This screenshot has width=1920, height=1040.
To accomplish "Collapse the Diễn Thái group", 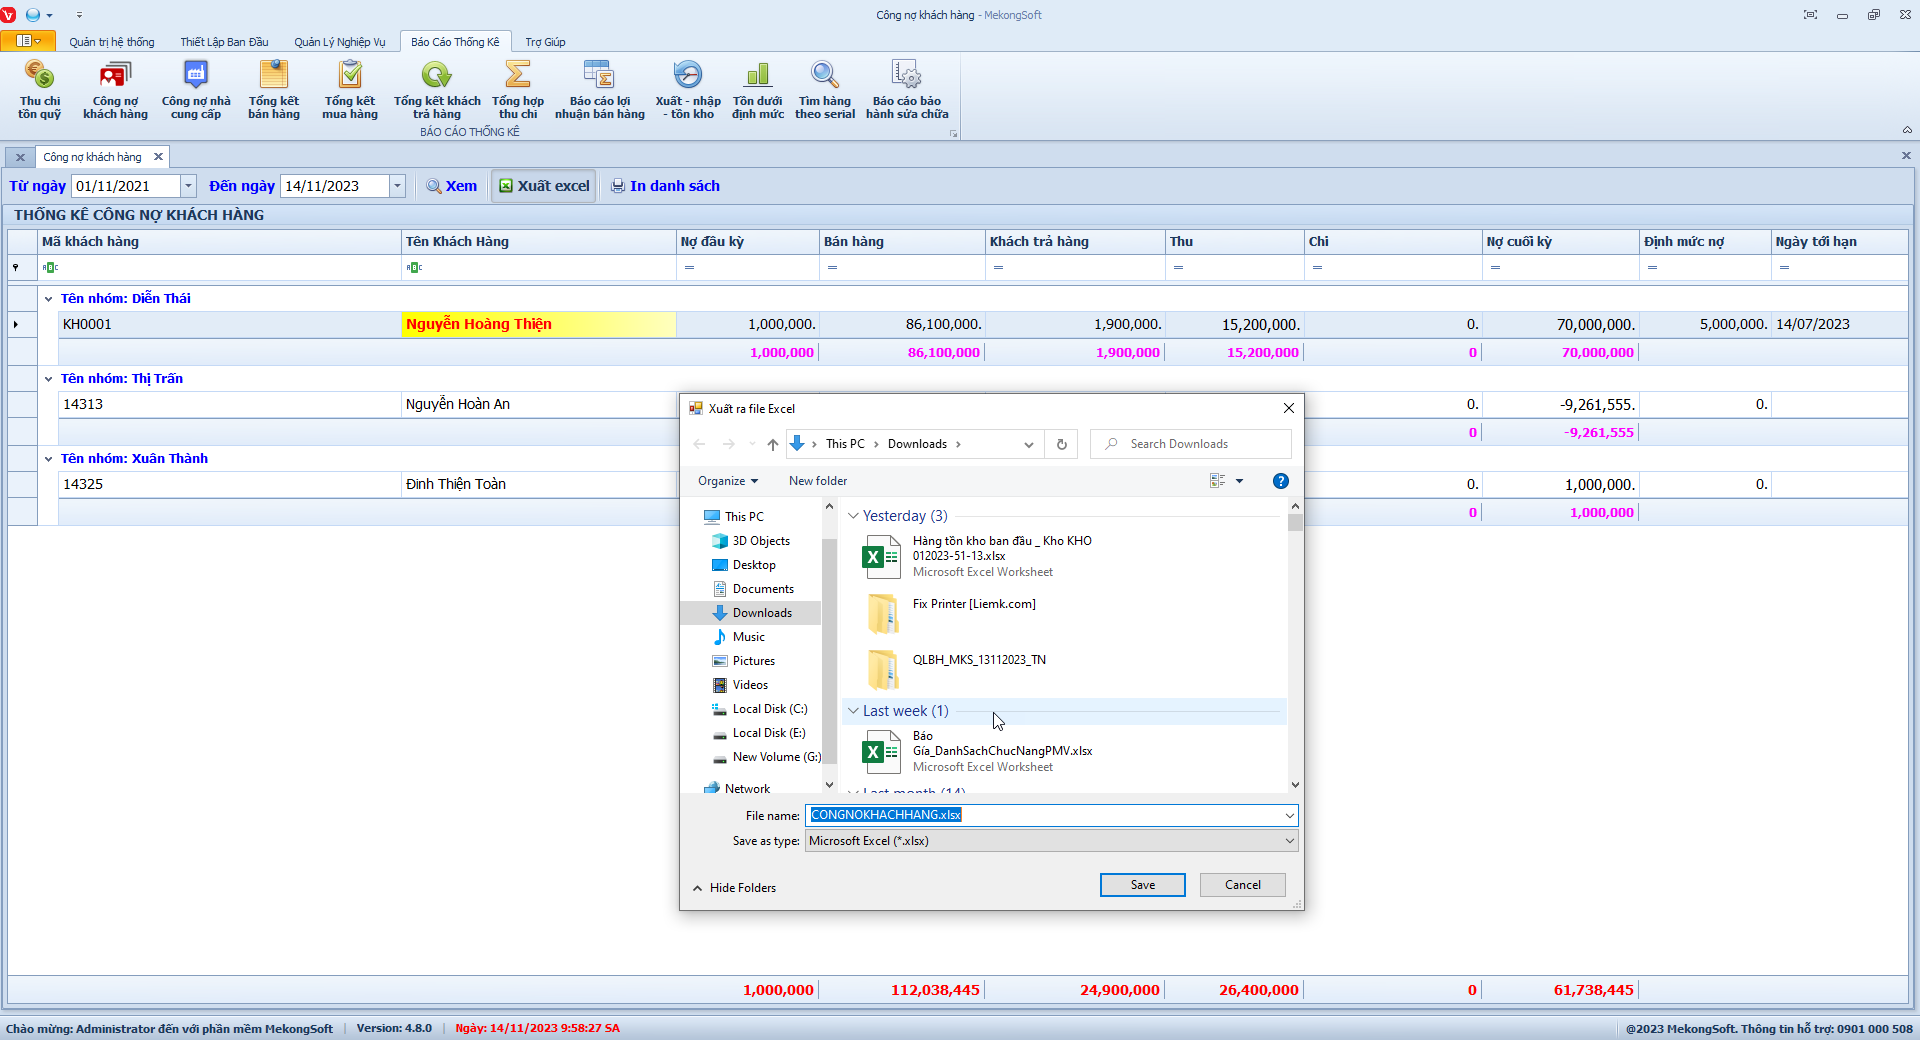I will click(x=48, y=299).
